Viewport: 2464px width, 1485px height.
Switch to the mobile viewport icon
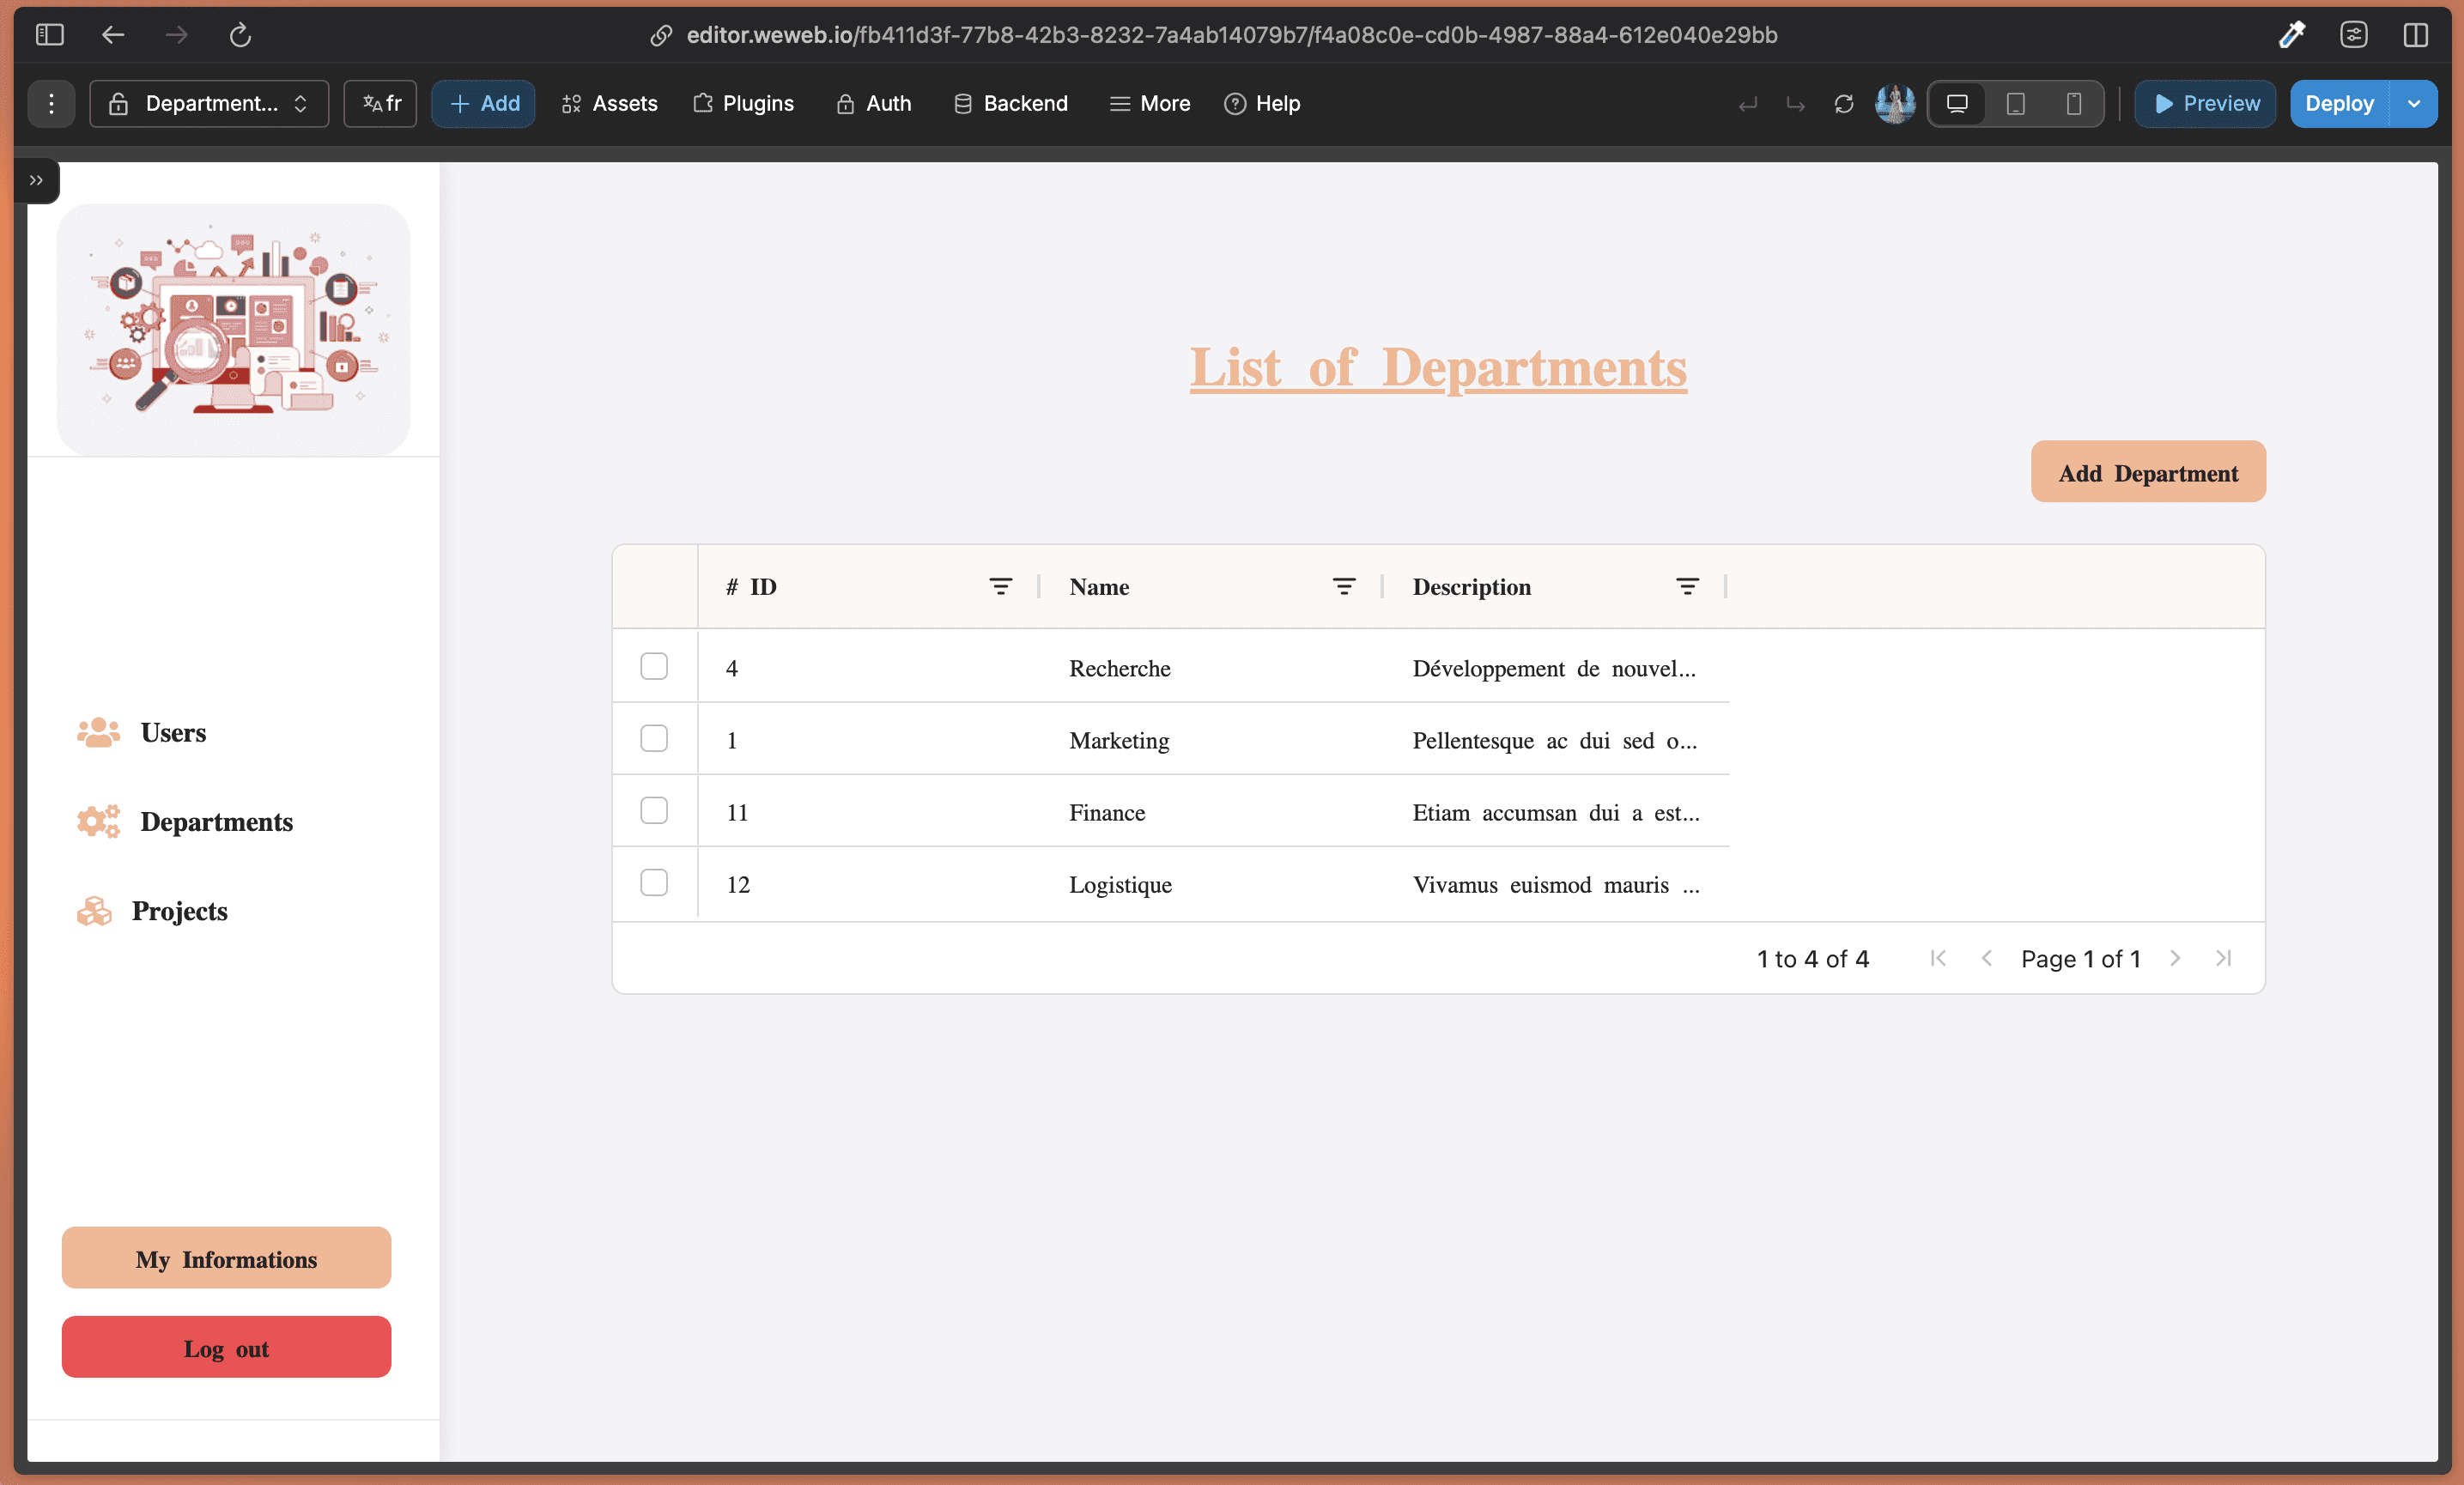(2074, 104)
